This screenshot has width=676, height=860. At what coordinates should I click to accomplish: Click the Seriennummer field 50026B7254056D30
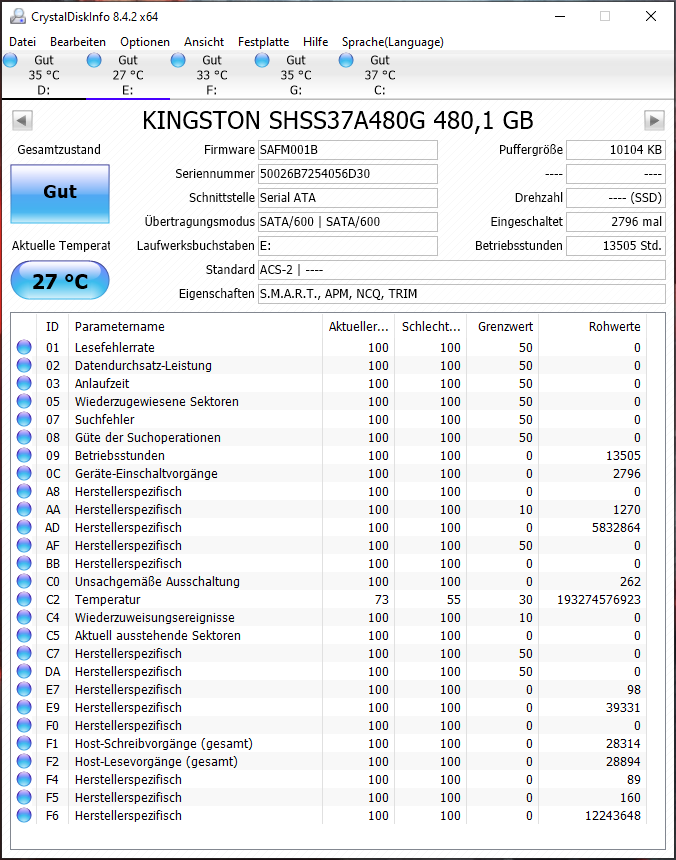[348, 174]
